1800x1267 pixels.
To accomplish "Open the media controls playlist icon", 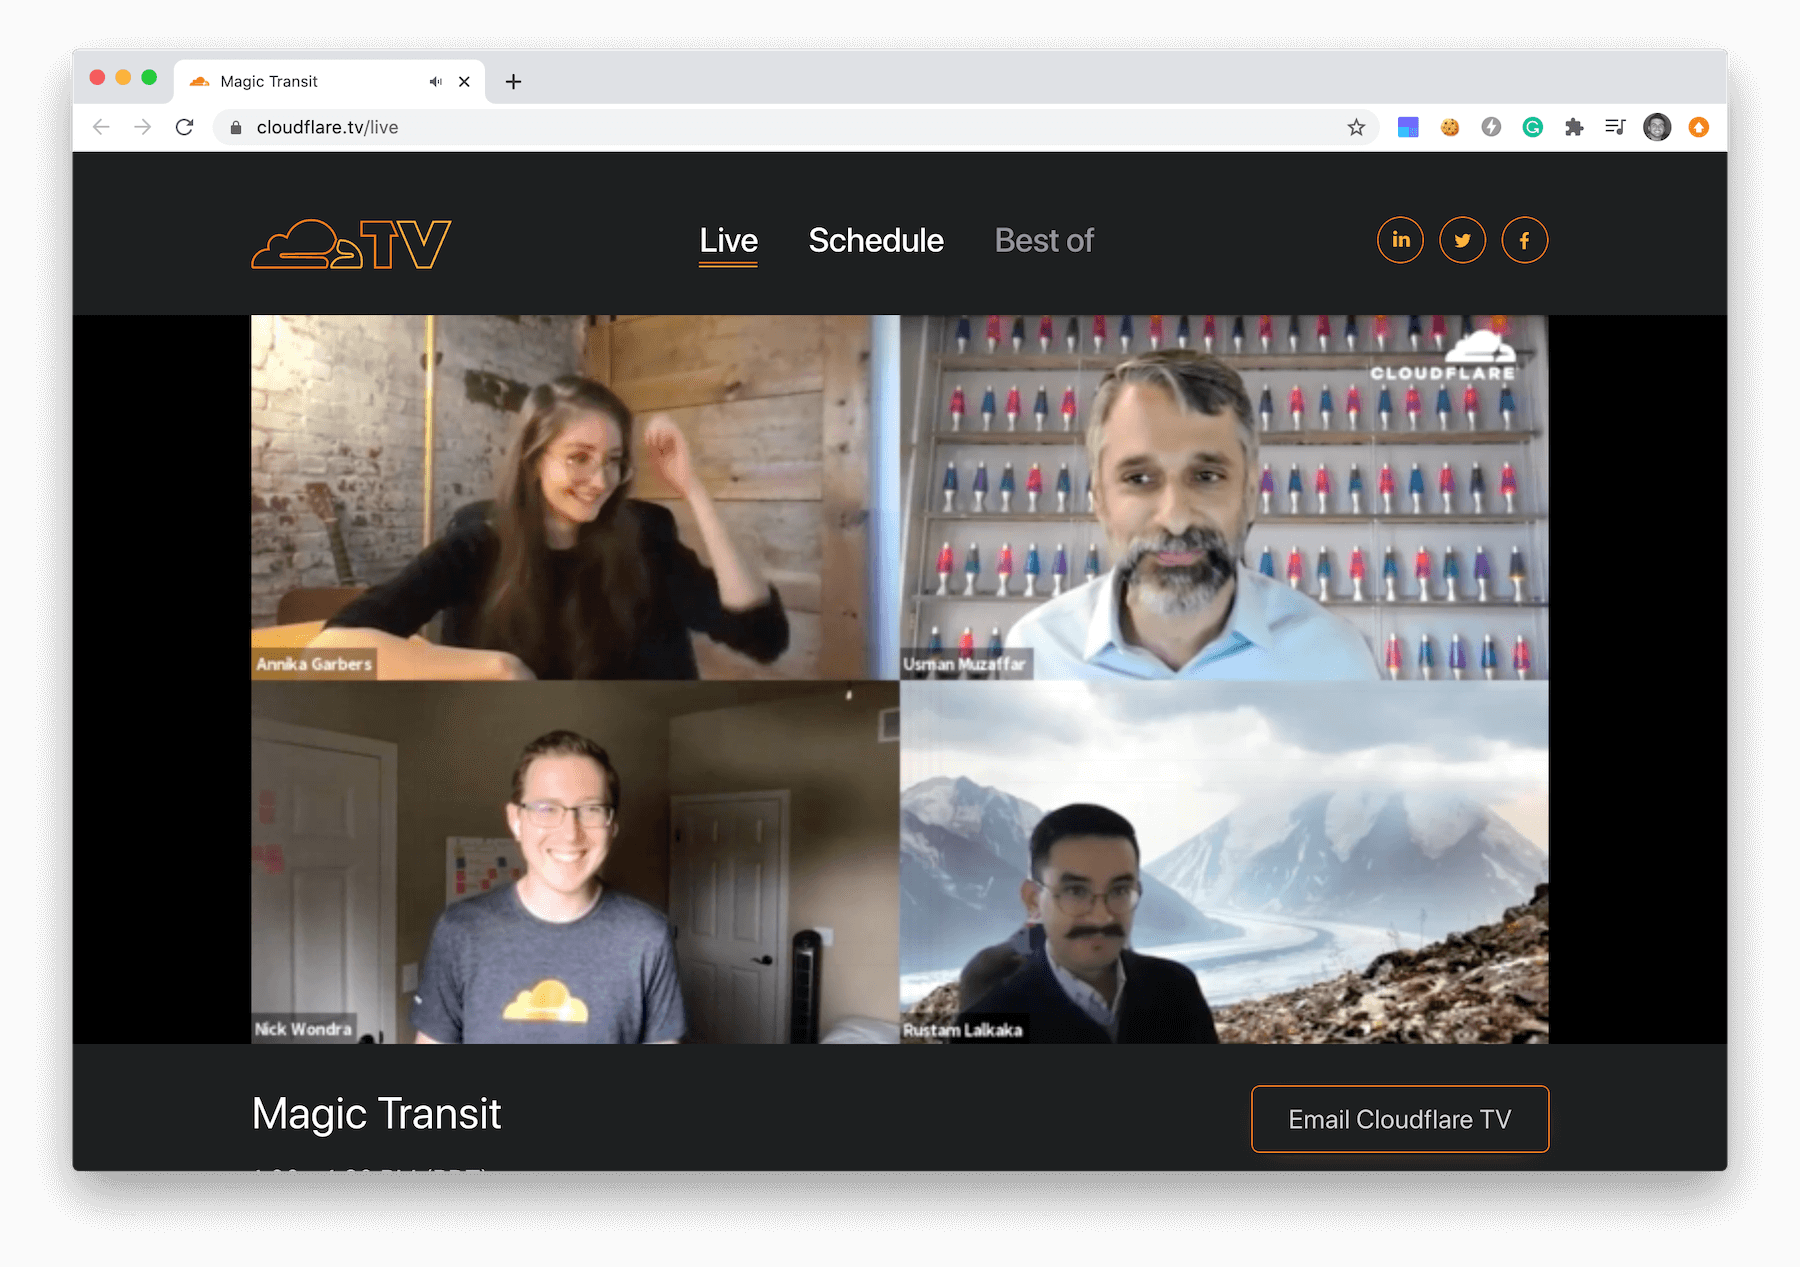I will point(1615,127).
